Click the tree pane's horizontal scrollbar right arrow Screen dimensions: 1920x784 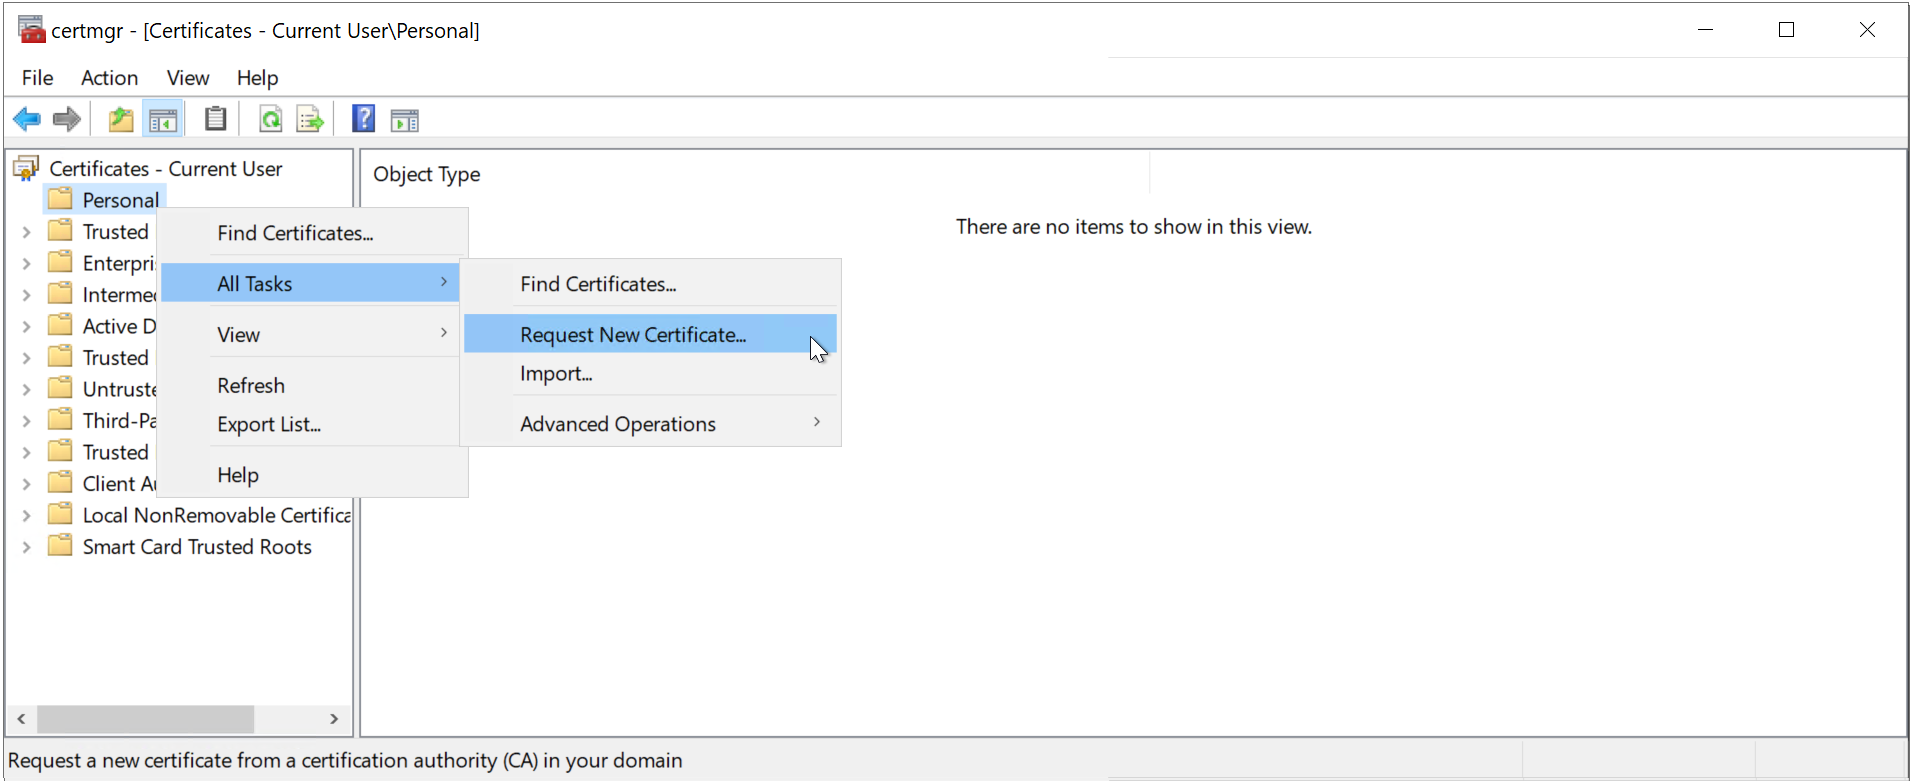[x=334, y=719]
